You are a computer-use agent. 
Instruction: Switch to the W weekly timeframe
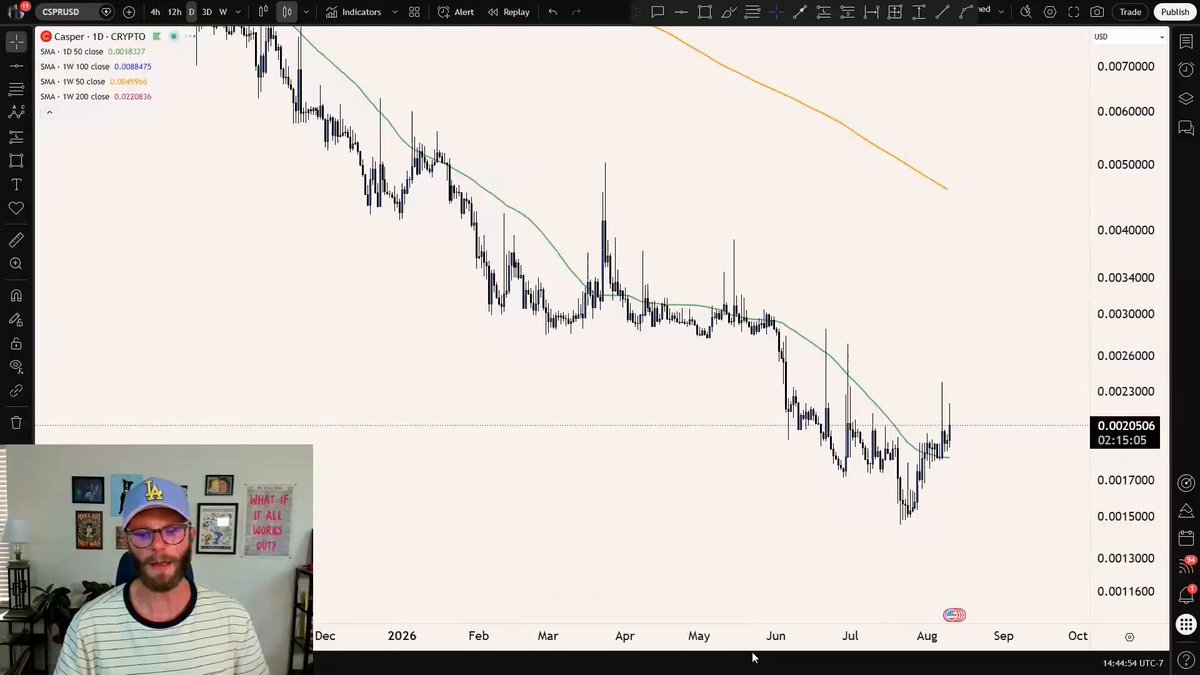pyautogui.click(x=222, y=12)
